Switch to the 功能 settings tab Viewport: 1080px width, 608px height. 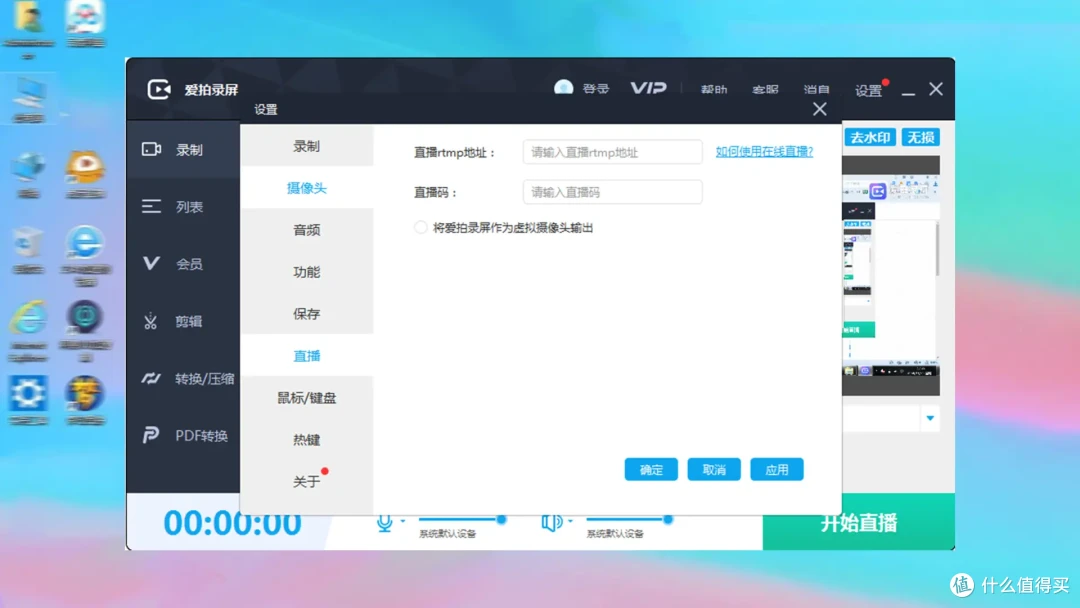(x=307, y=272)
